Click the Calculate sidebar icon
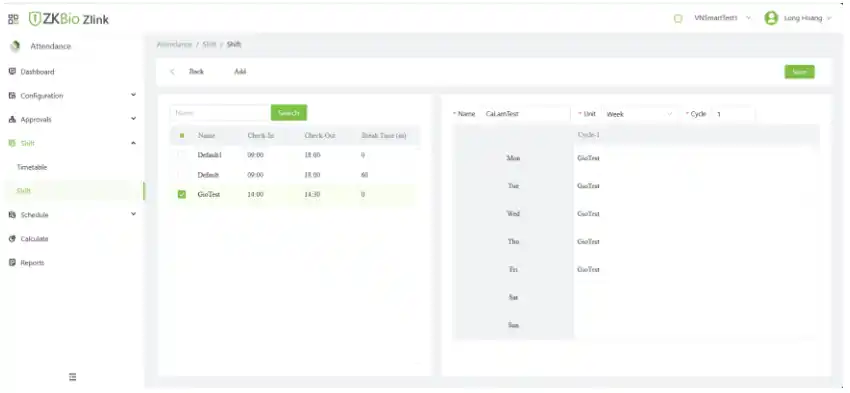 (x=12, y=239)
